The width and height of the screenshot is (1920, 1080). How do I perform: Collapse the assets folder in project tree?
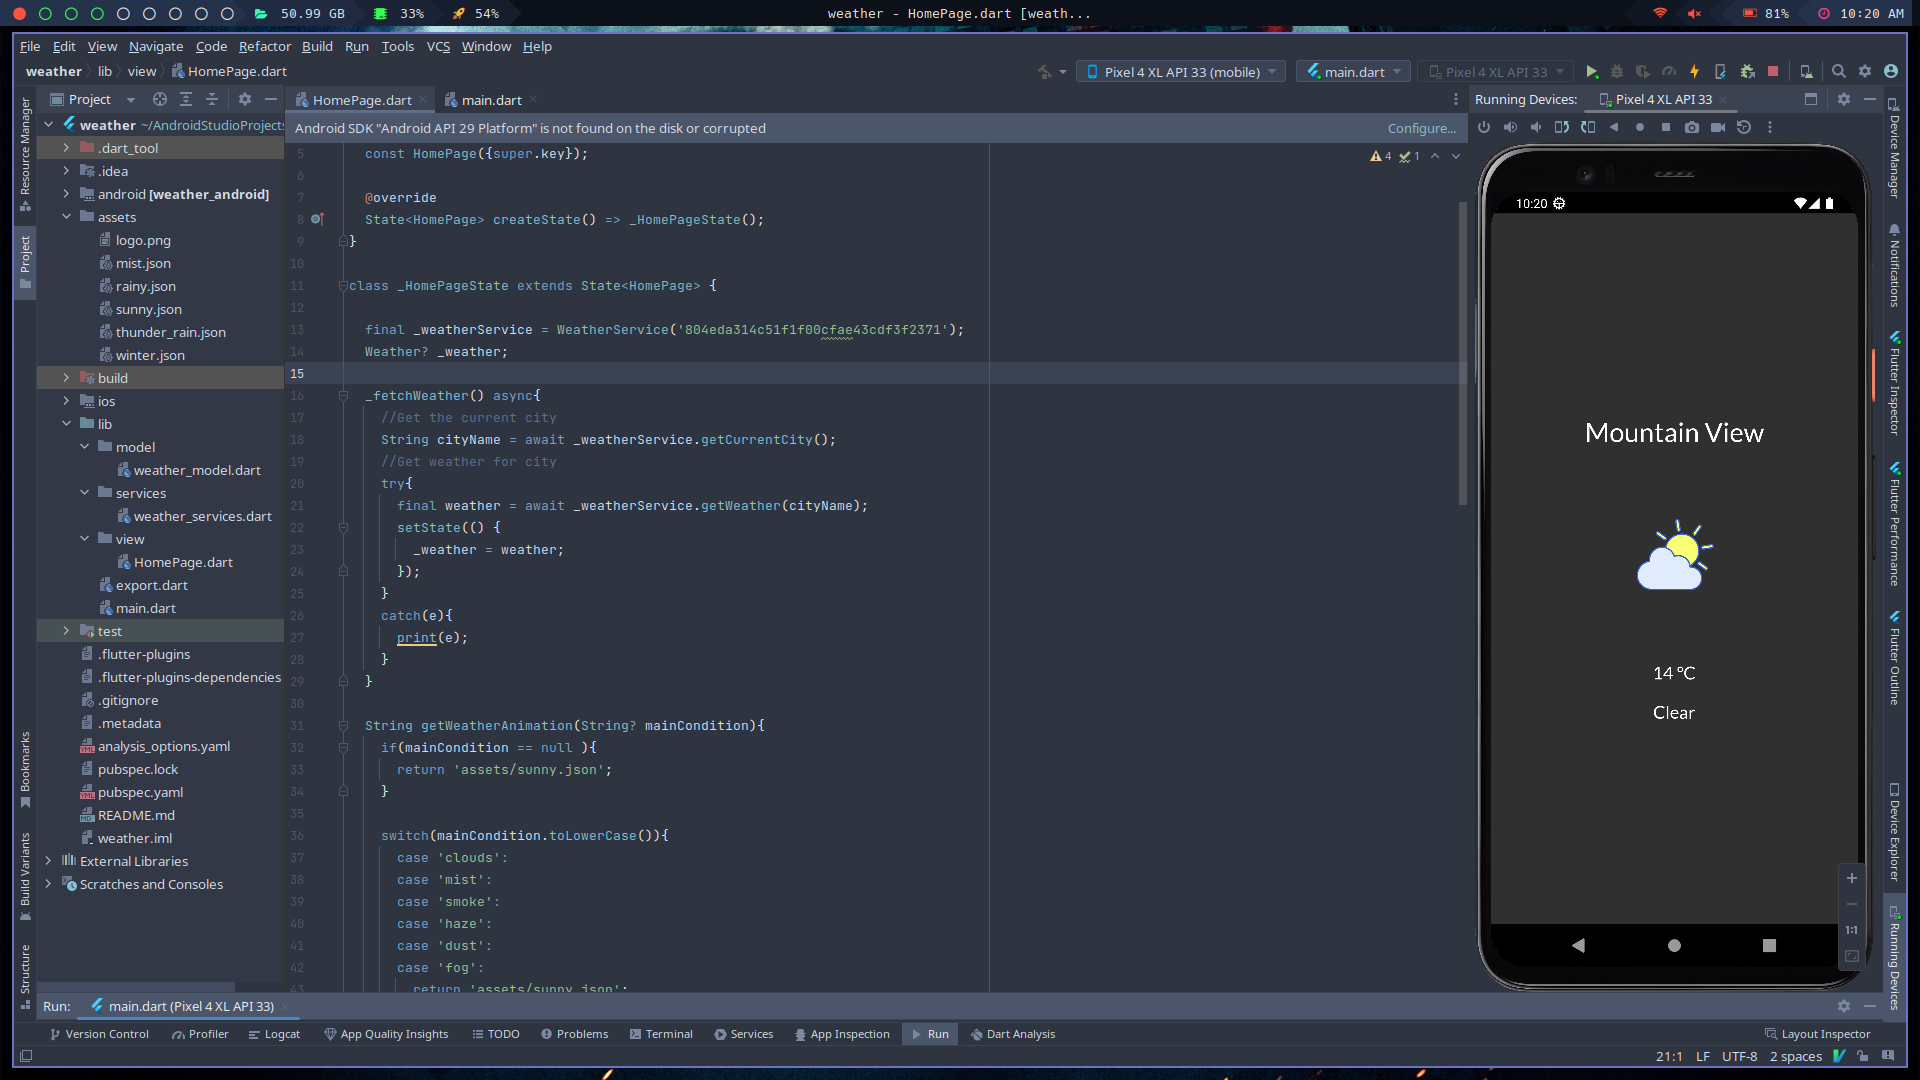click(66, 217)
